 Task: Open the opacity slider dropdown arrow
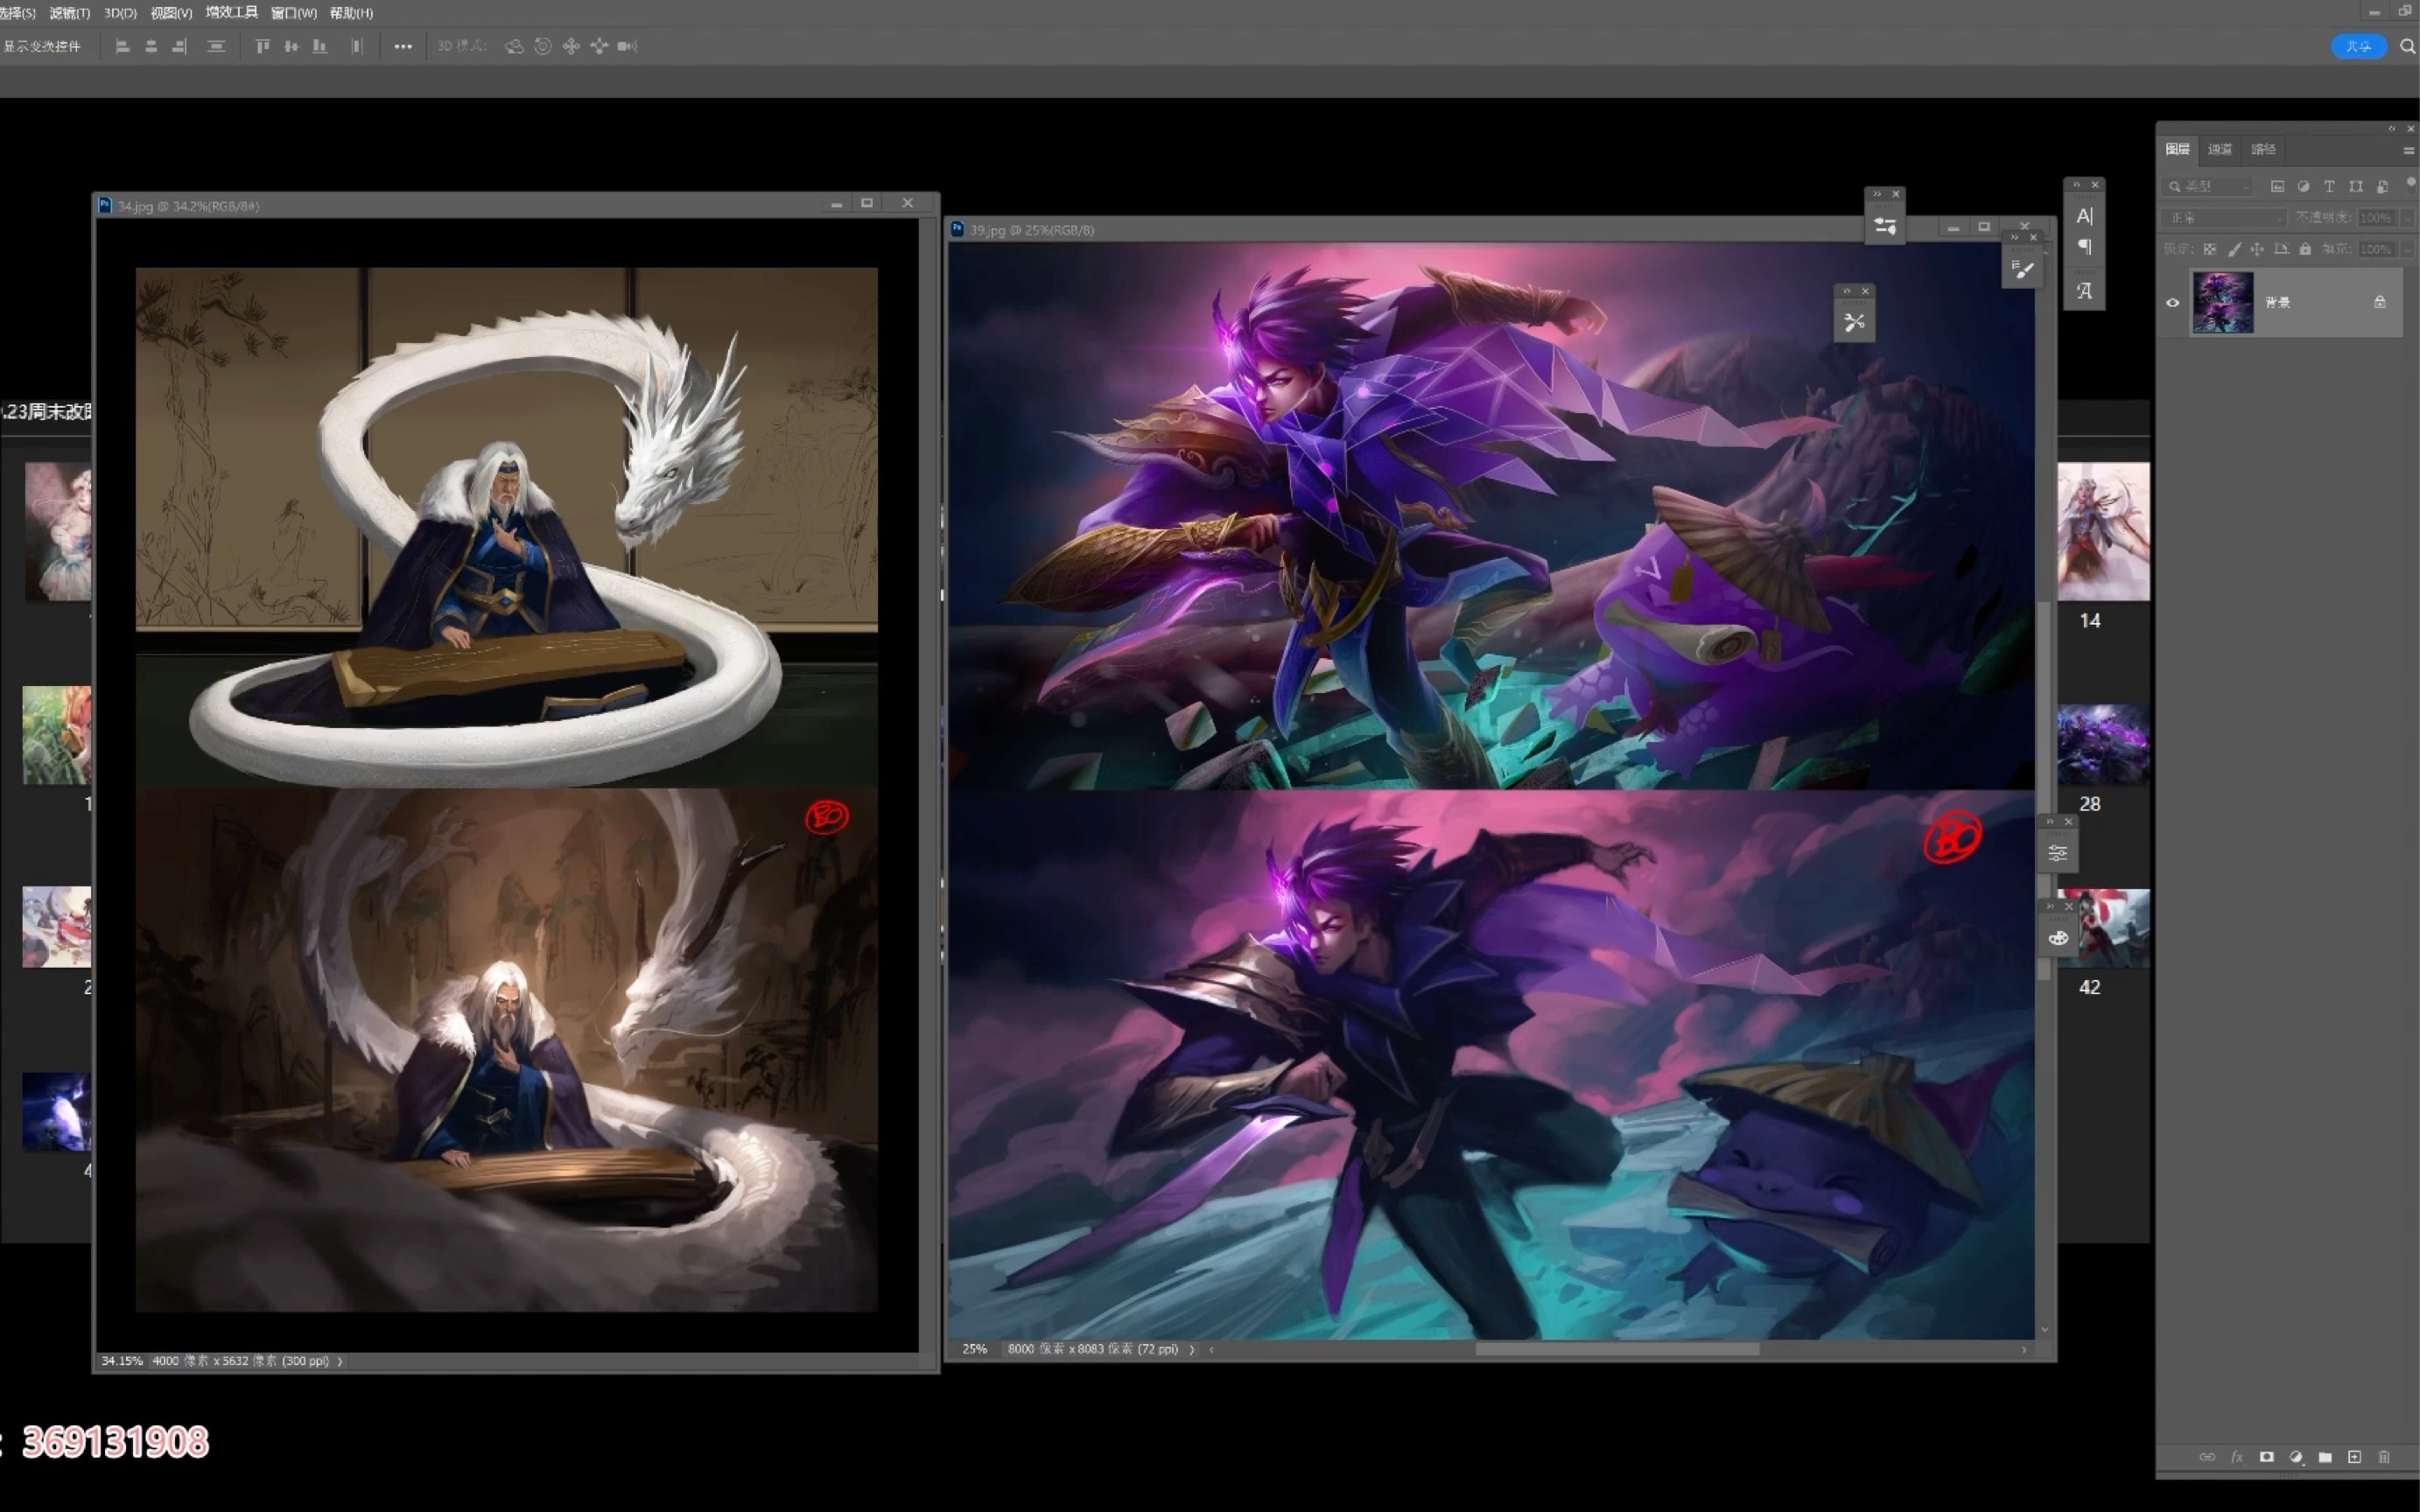click(x=2406, y=218)
